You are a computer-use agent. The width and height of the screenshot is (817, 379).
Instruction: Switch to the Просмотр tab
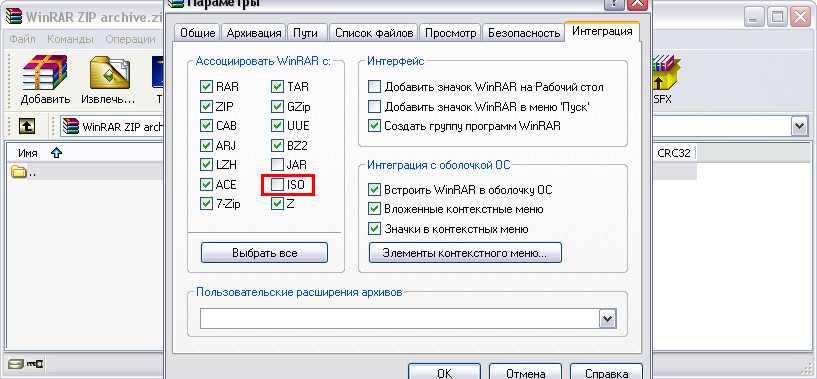(450, 33)
